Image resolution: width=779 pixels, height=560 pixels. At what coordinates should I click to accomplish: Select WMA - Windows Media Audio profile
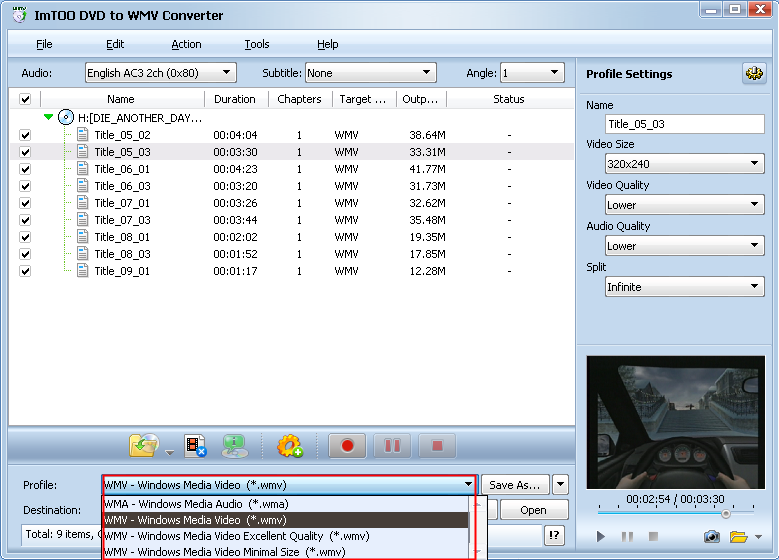pyautogui.click(x=286, y=504)
